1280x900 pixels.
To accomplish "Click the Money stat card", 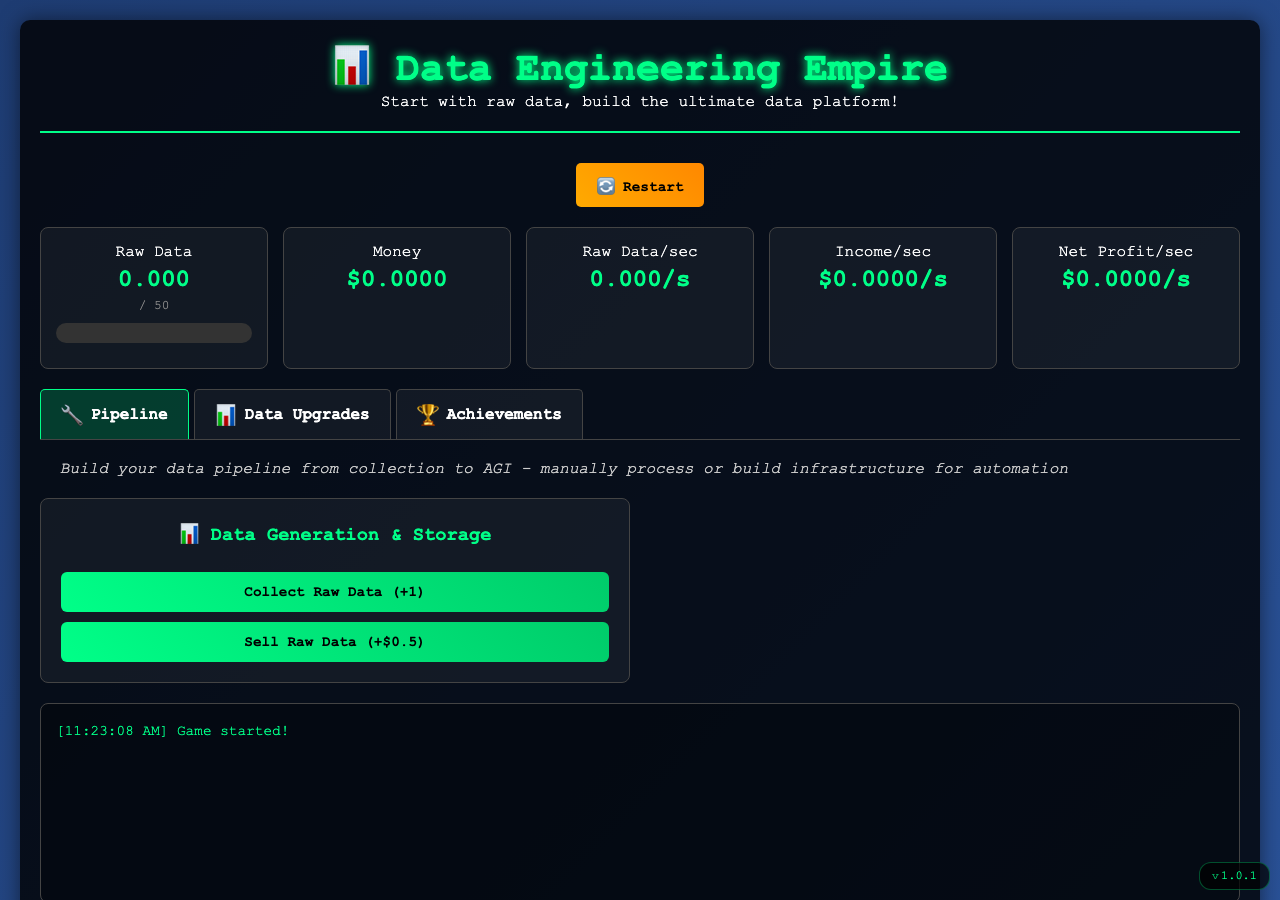I will 396,297.
